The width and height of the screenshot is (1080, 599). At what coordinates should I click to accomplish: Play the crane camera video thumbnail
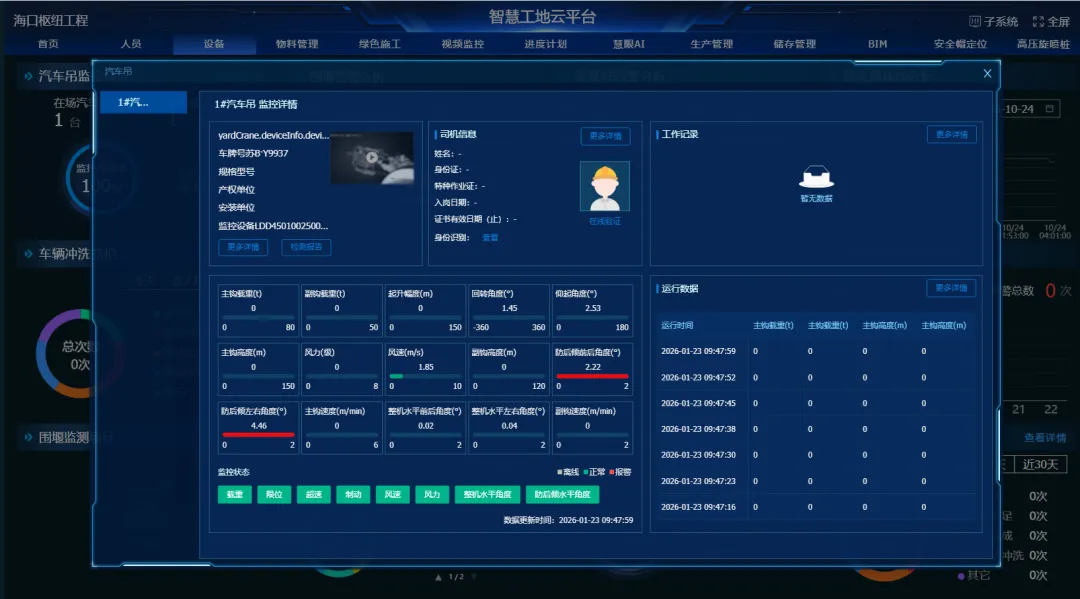(372, 157)
